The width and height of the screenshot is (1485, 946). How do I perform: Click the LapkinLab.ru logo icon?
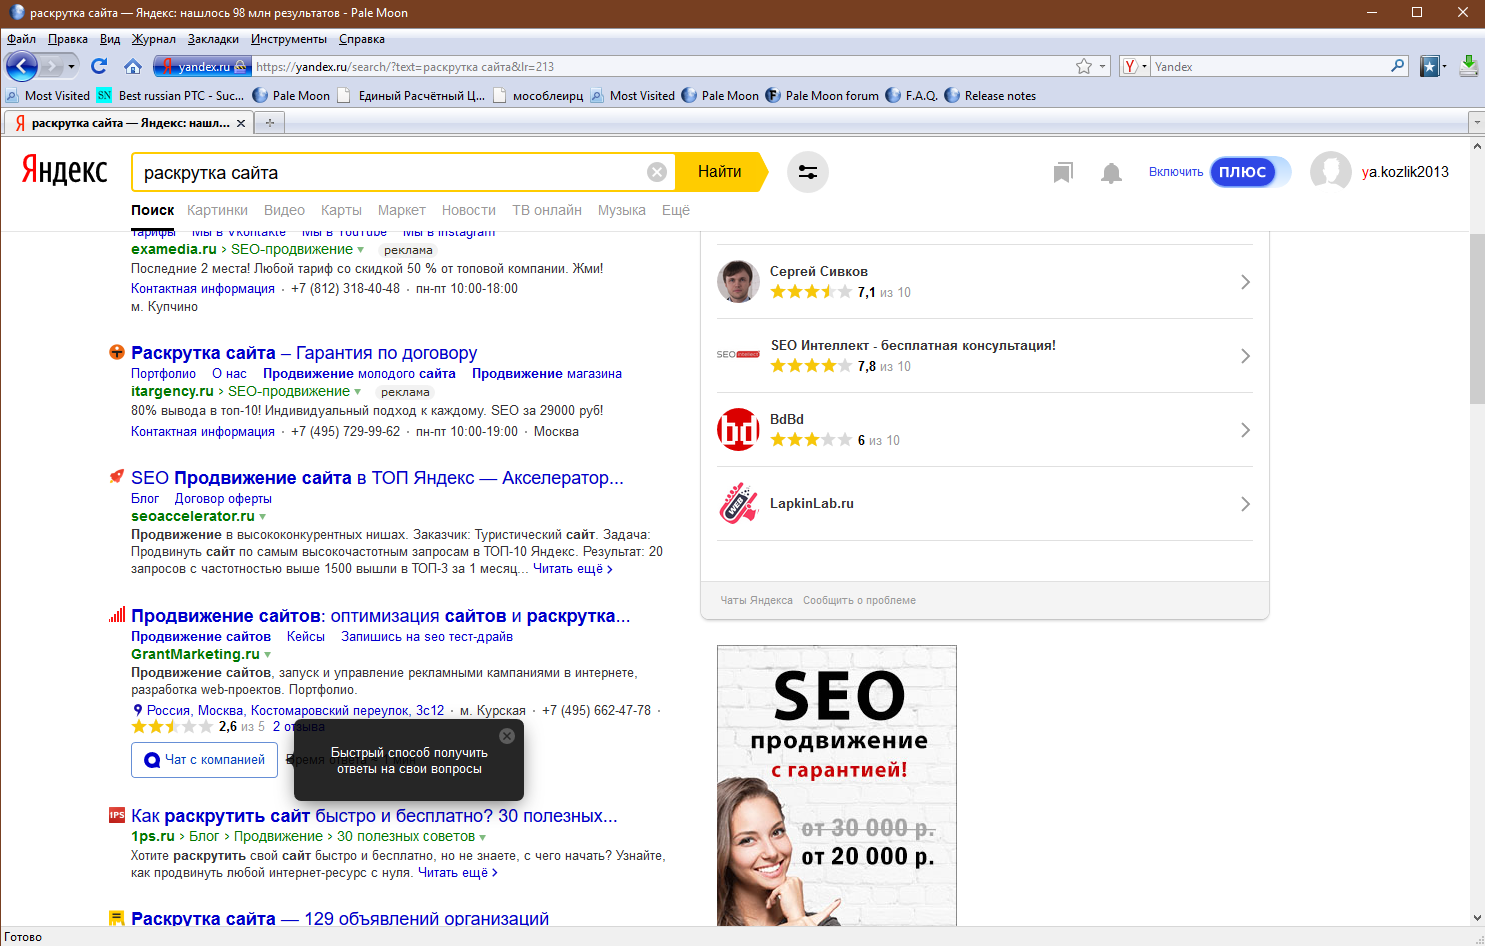738,504
